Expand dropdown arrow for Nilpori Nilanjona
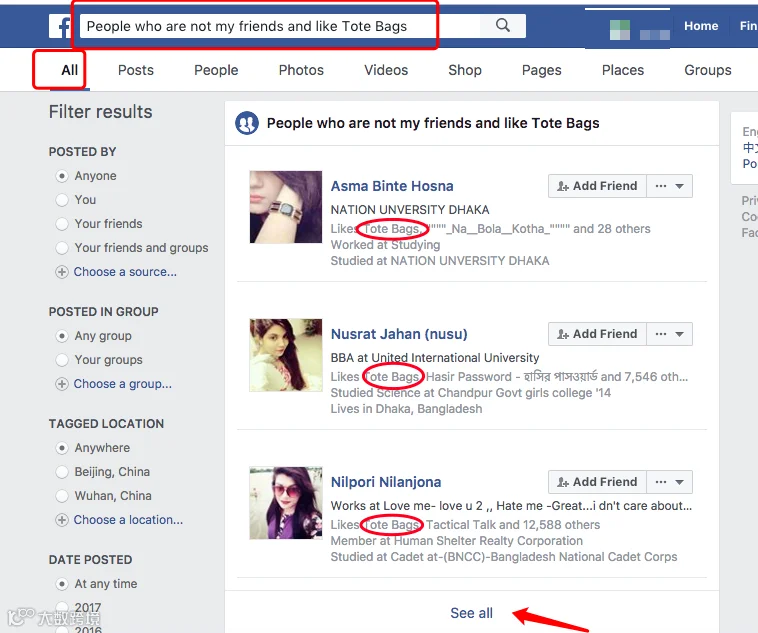 pos(679,483)
